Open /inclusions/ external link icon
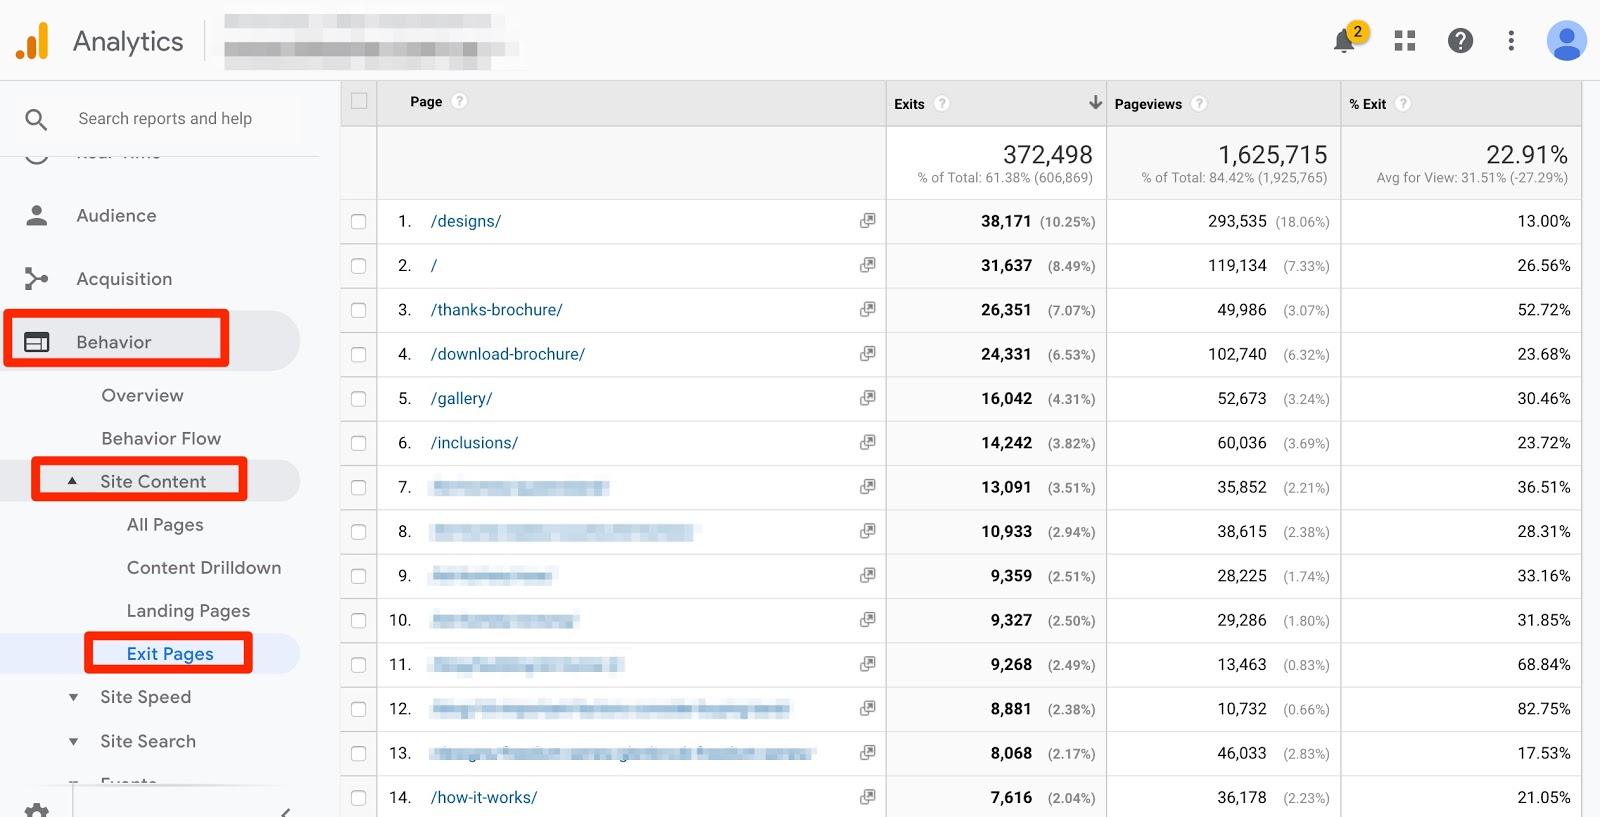 (867, 442)
